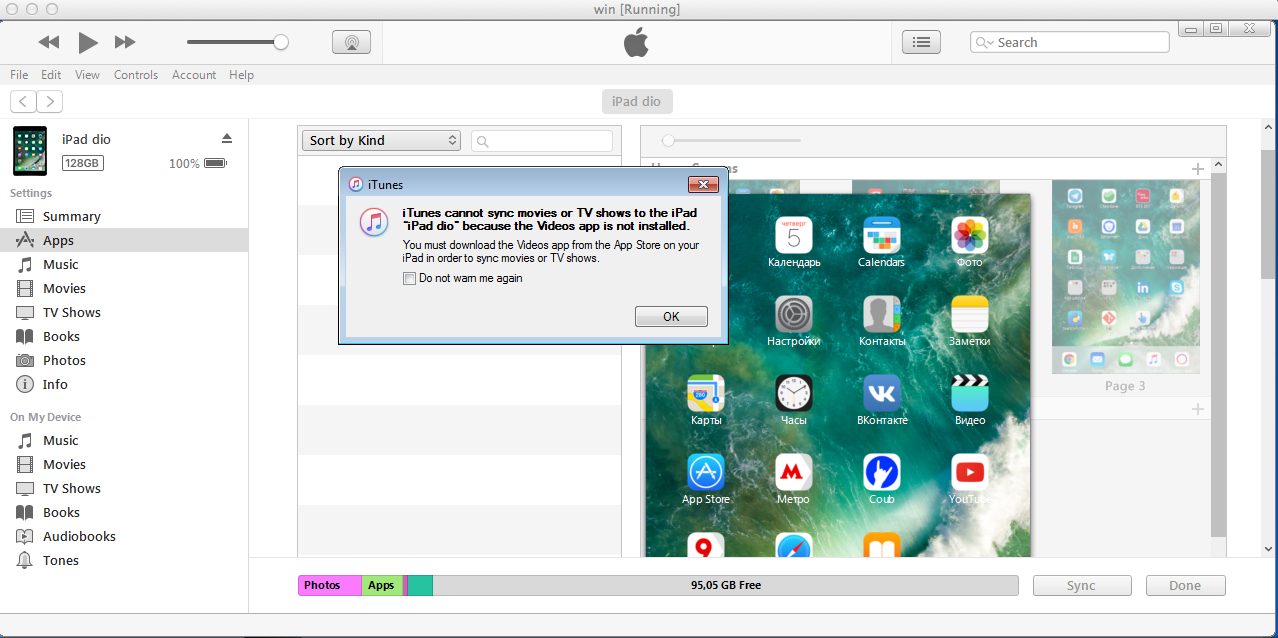Select the Page 3 home screen thumbnail
This screenshot has height=638, width=1278.
coord(1125,277)
